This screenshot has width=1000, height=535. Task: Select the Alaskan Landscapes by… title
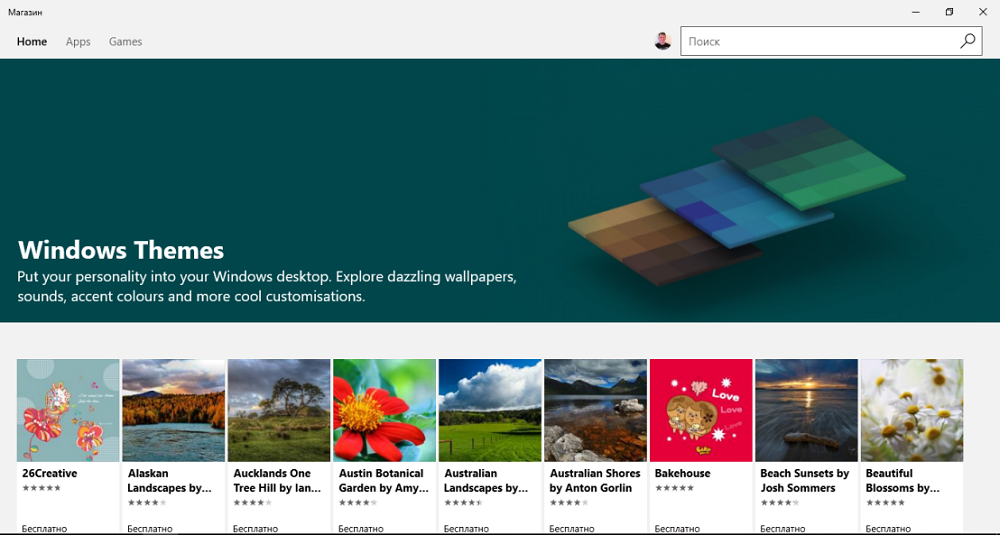click(x=169, y=480)
